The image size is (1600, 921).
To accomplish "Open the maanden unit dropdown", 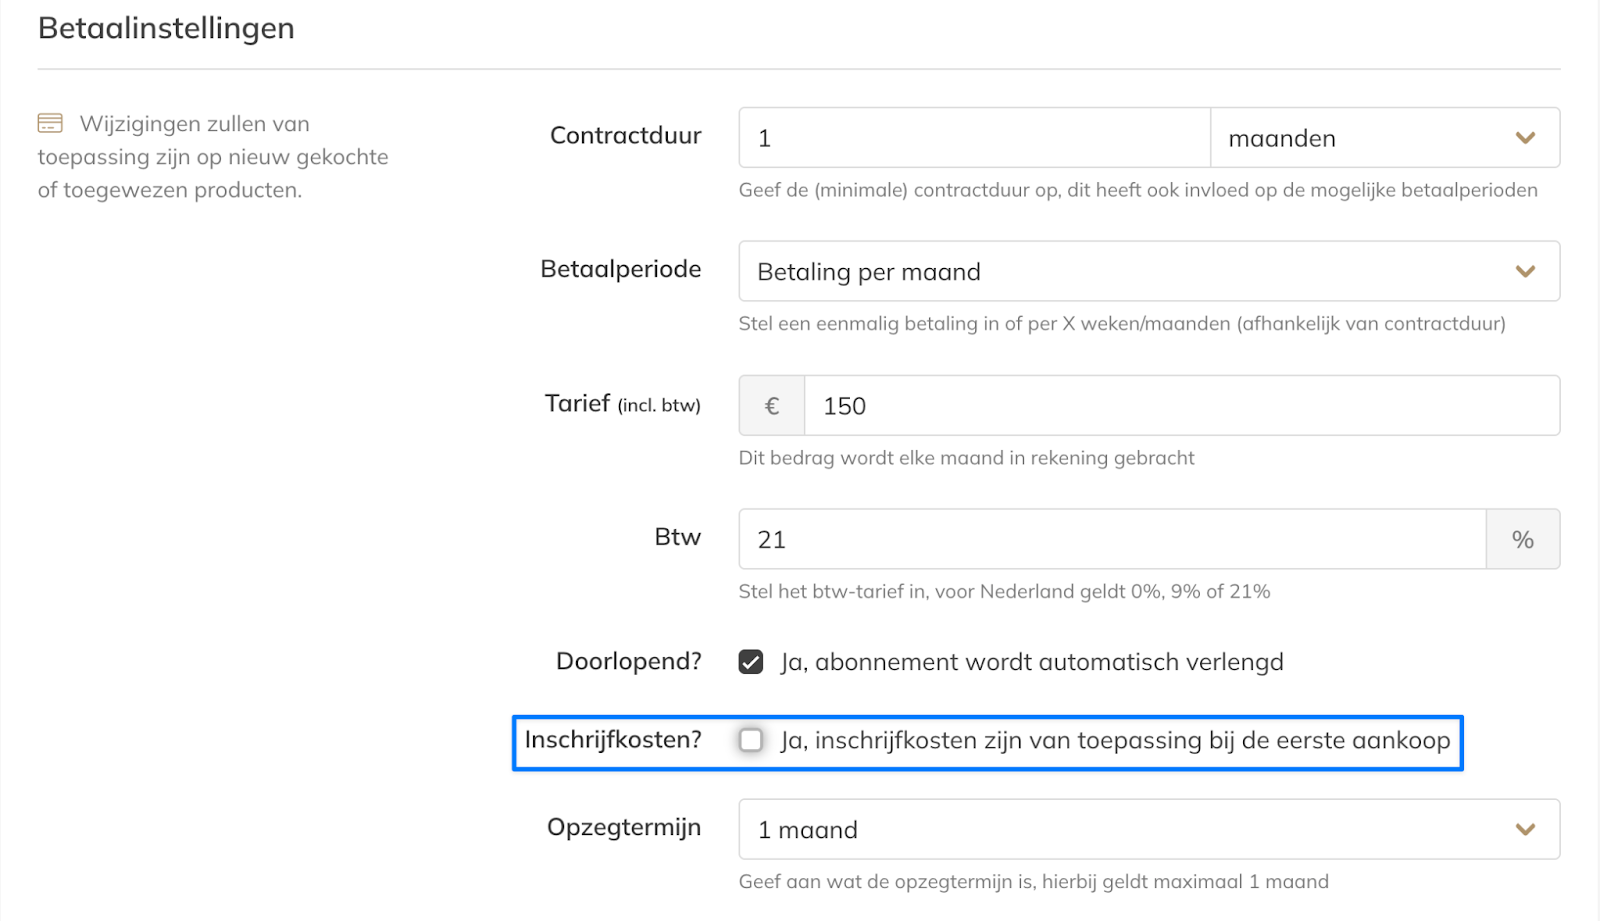I will coord(1384,138).
